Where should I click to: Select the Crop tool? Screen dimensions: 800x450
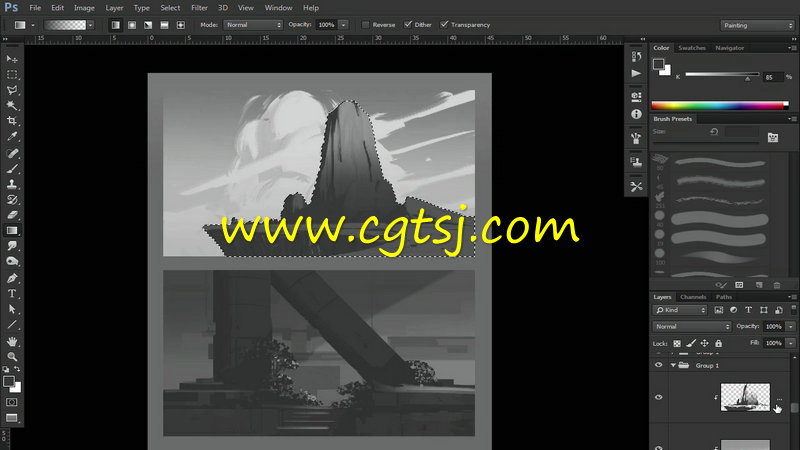pos(12,121)
